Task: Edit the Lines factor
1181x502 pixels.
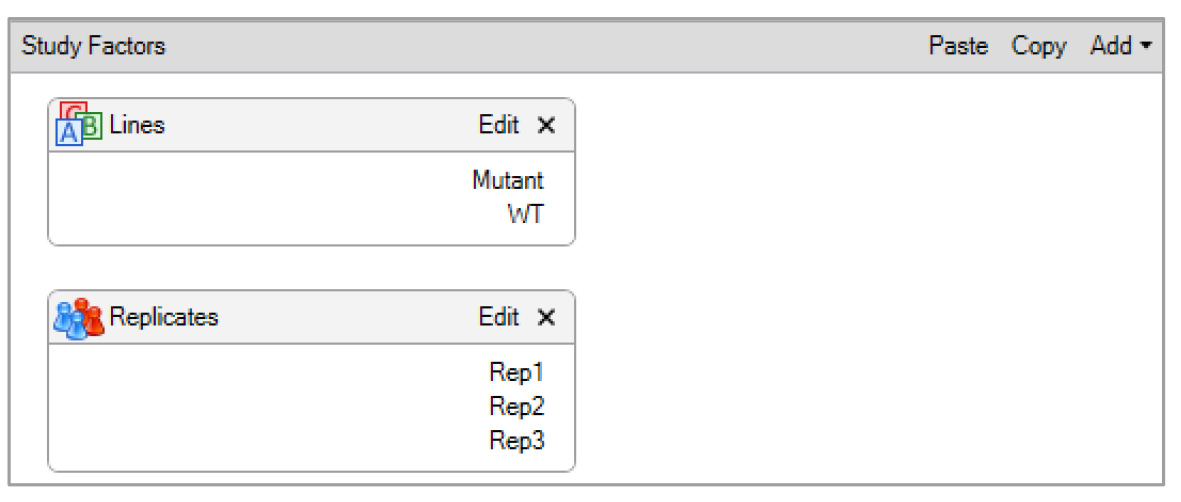Action: point(499,125)
